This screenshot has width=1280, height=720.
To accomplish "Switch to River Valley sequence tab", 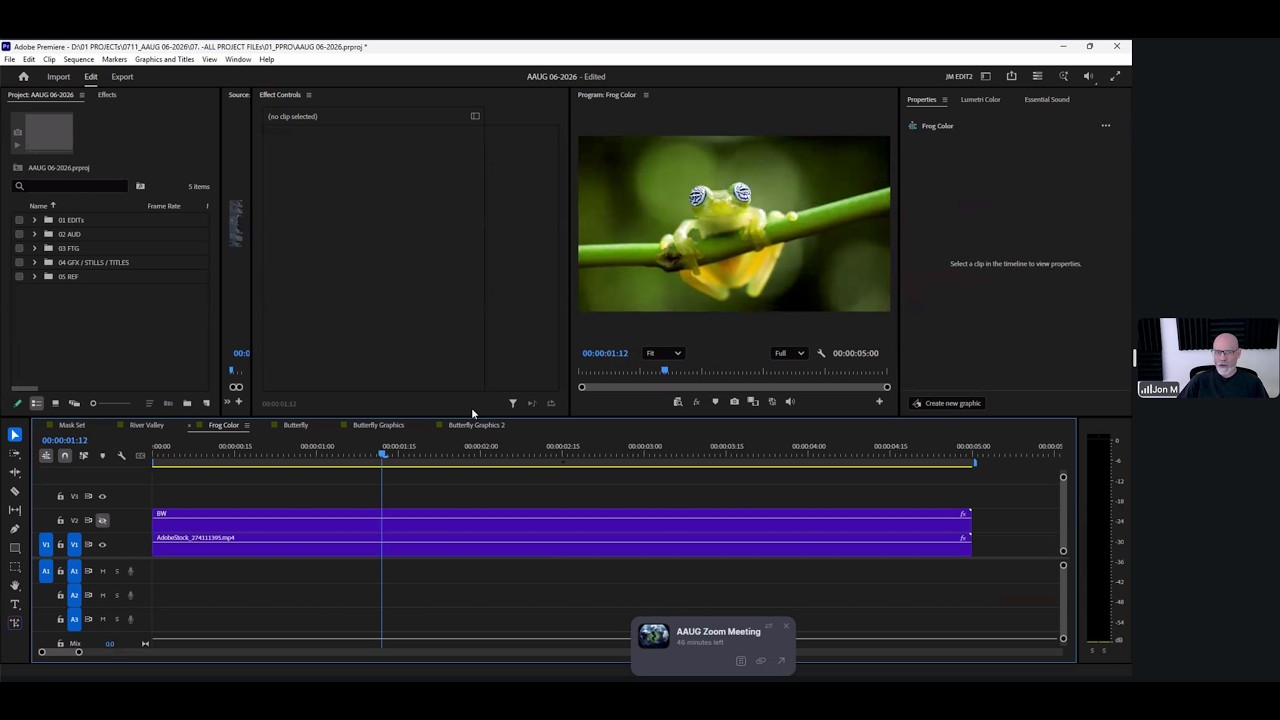I will pyautogui.click(x=146, y=425).
